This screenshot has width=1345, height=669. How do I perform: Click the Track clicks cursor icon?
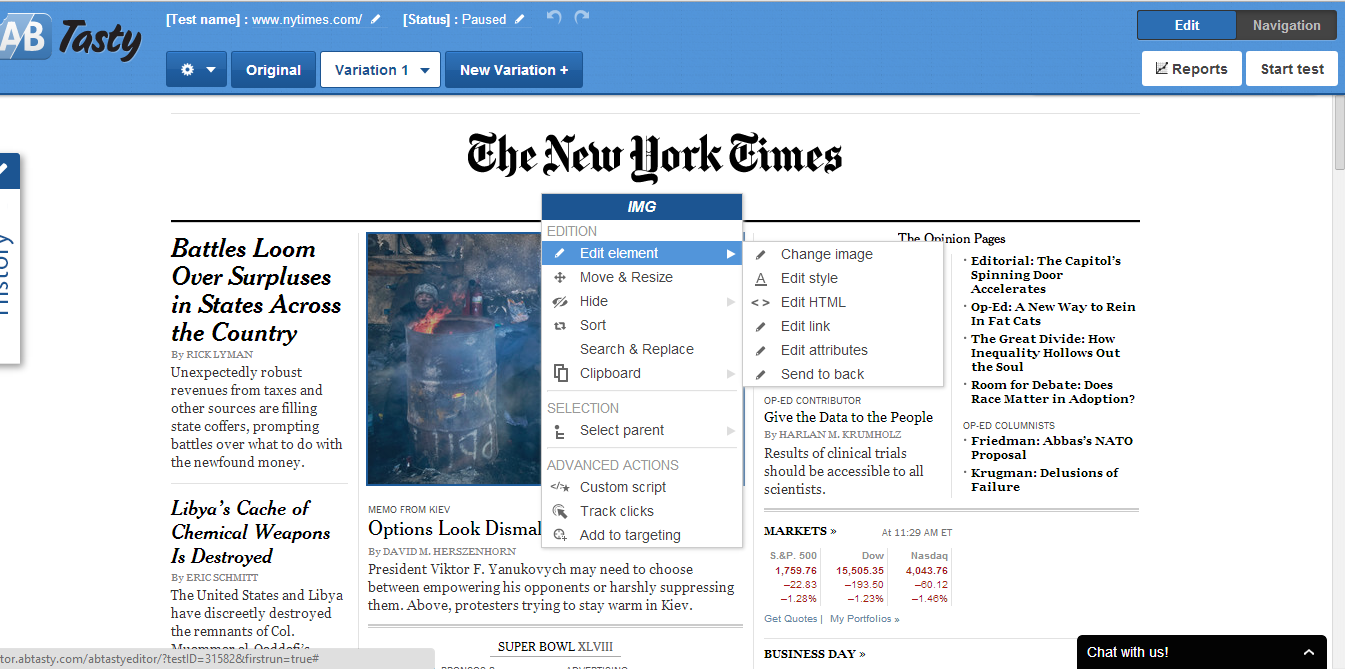tap(560, 511)
